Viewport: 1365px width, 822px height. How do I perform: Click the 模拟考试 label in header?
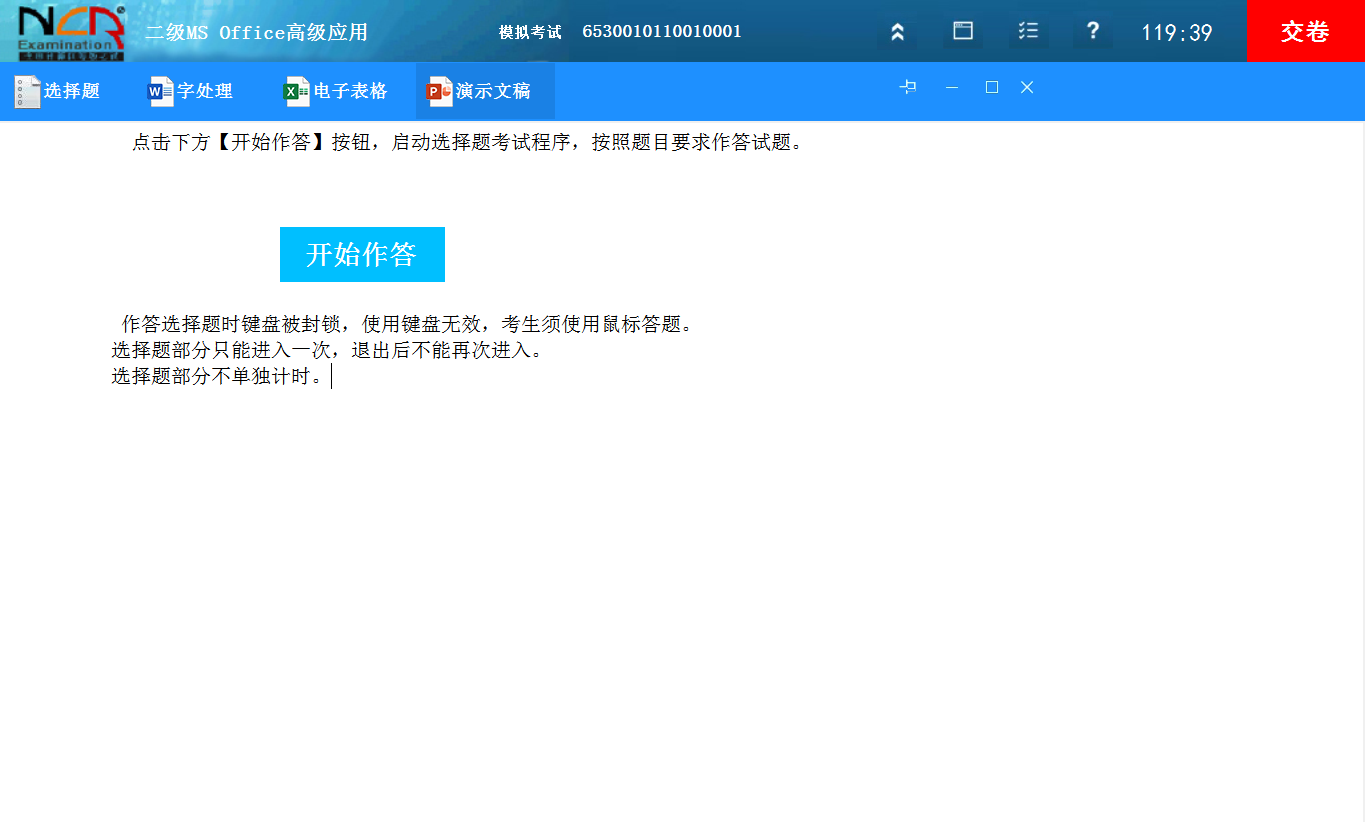[530, 31]
